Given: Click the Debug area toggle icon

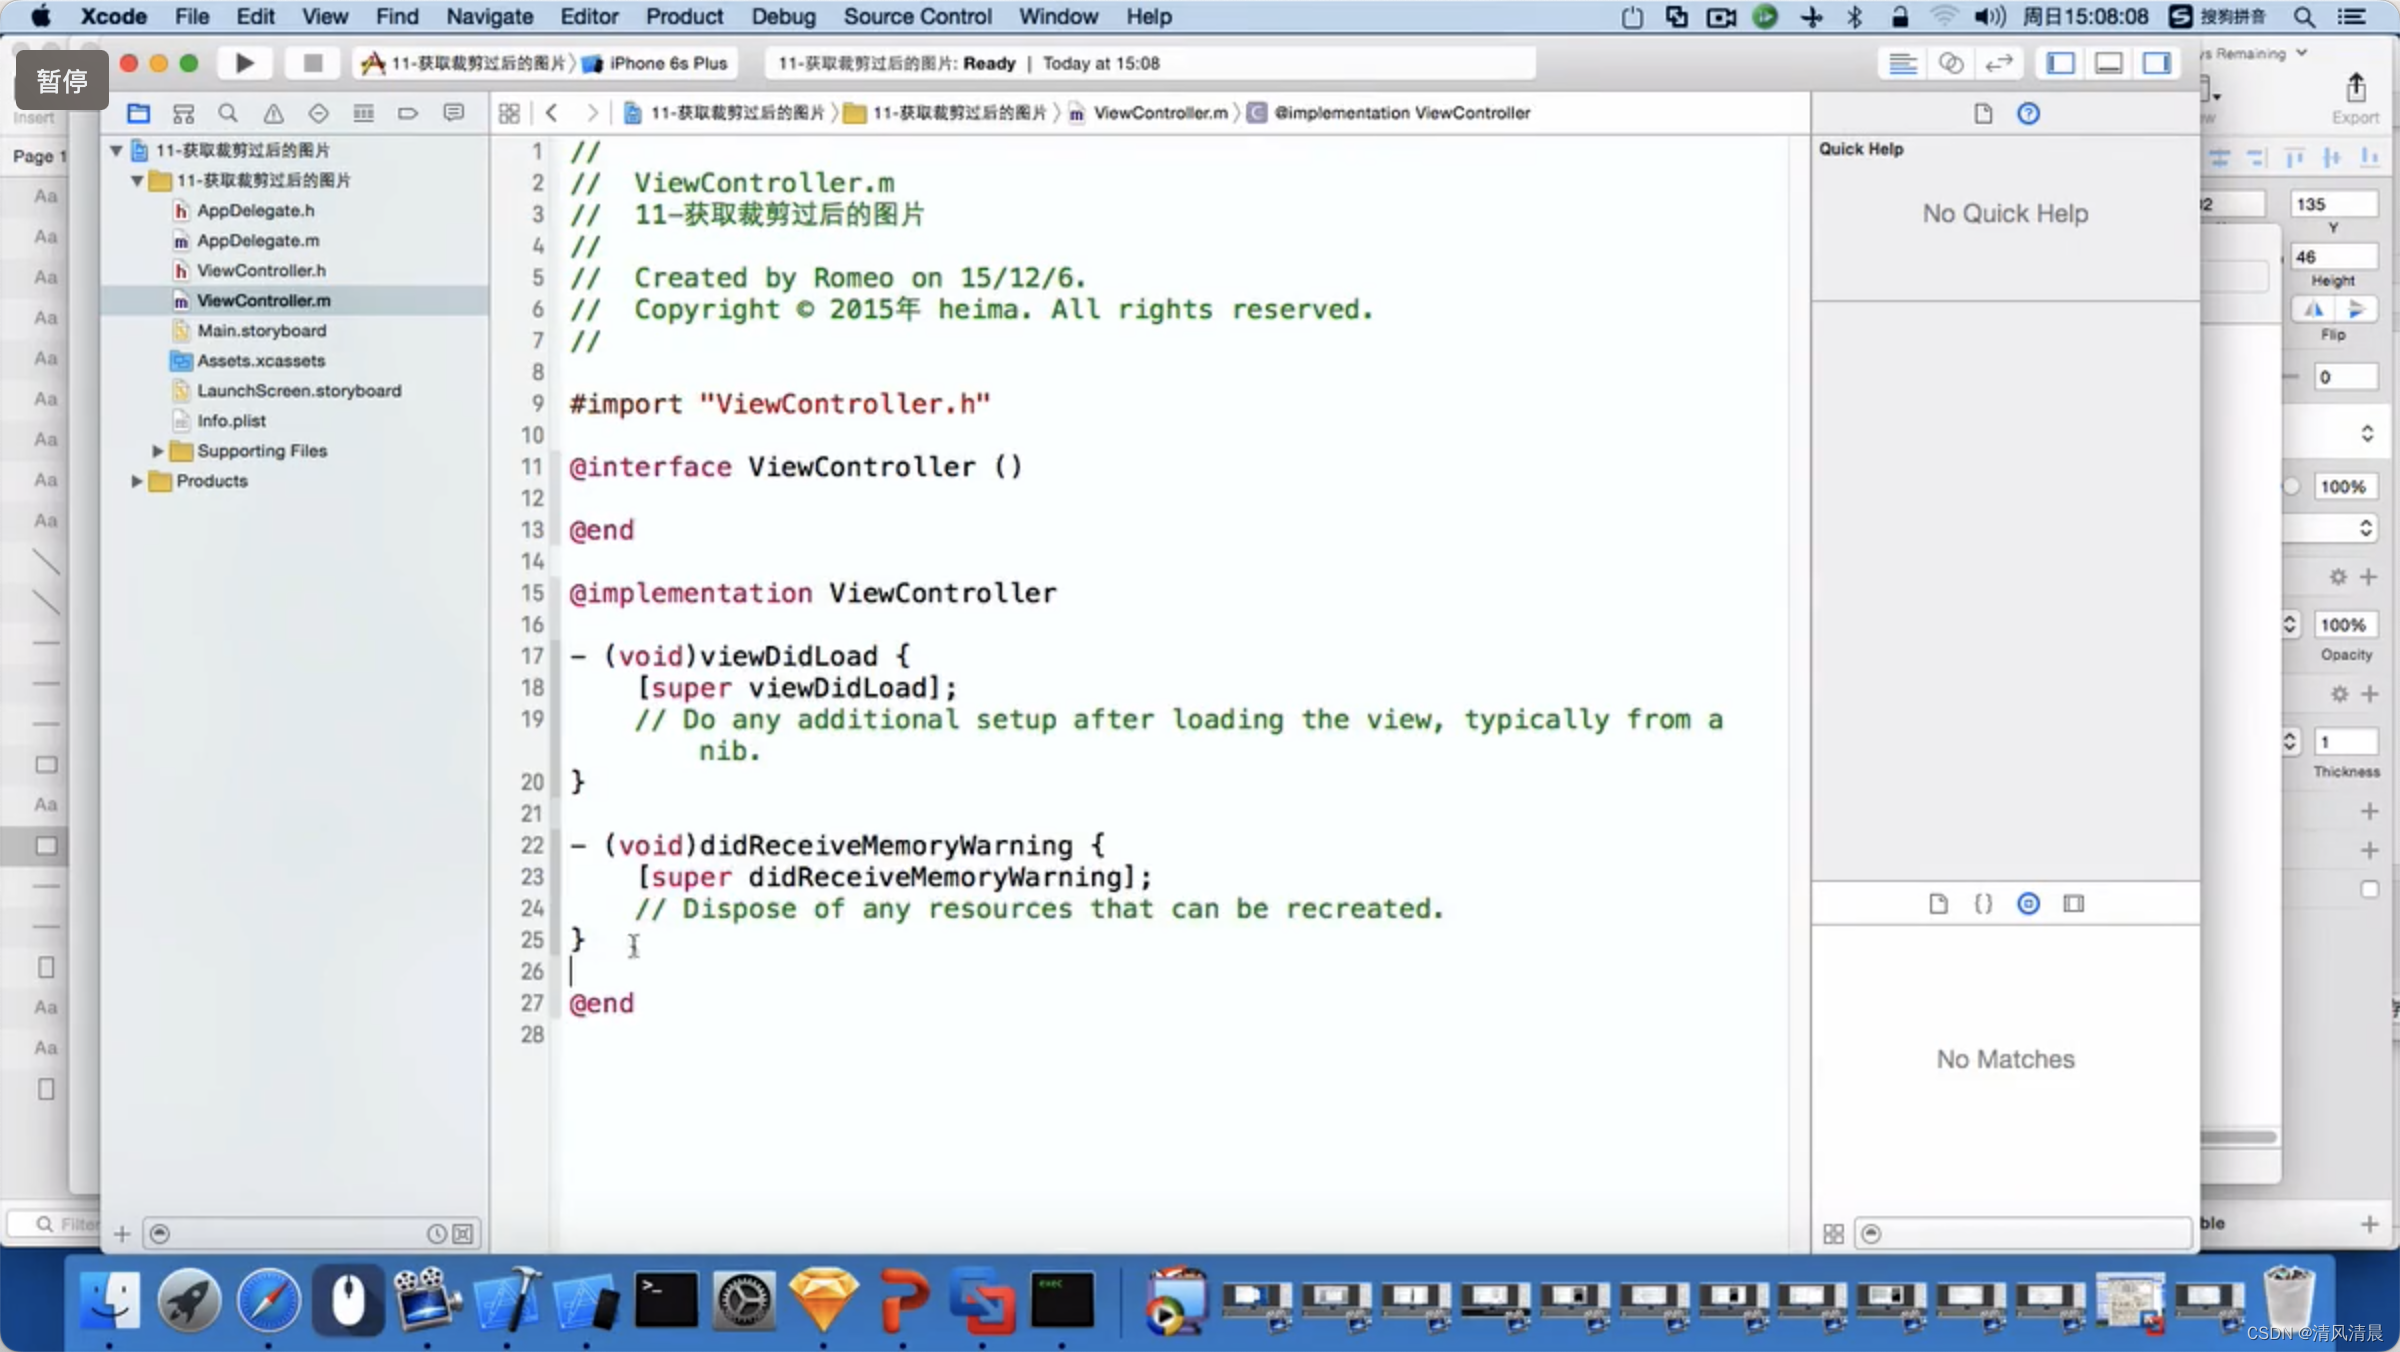Looking at the screenshot, I should click(x=2108, y=63).
